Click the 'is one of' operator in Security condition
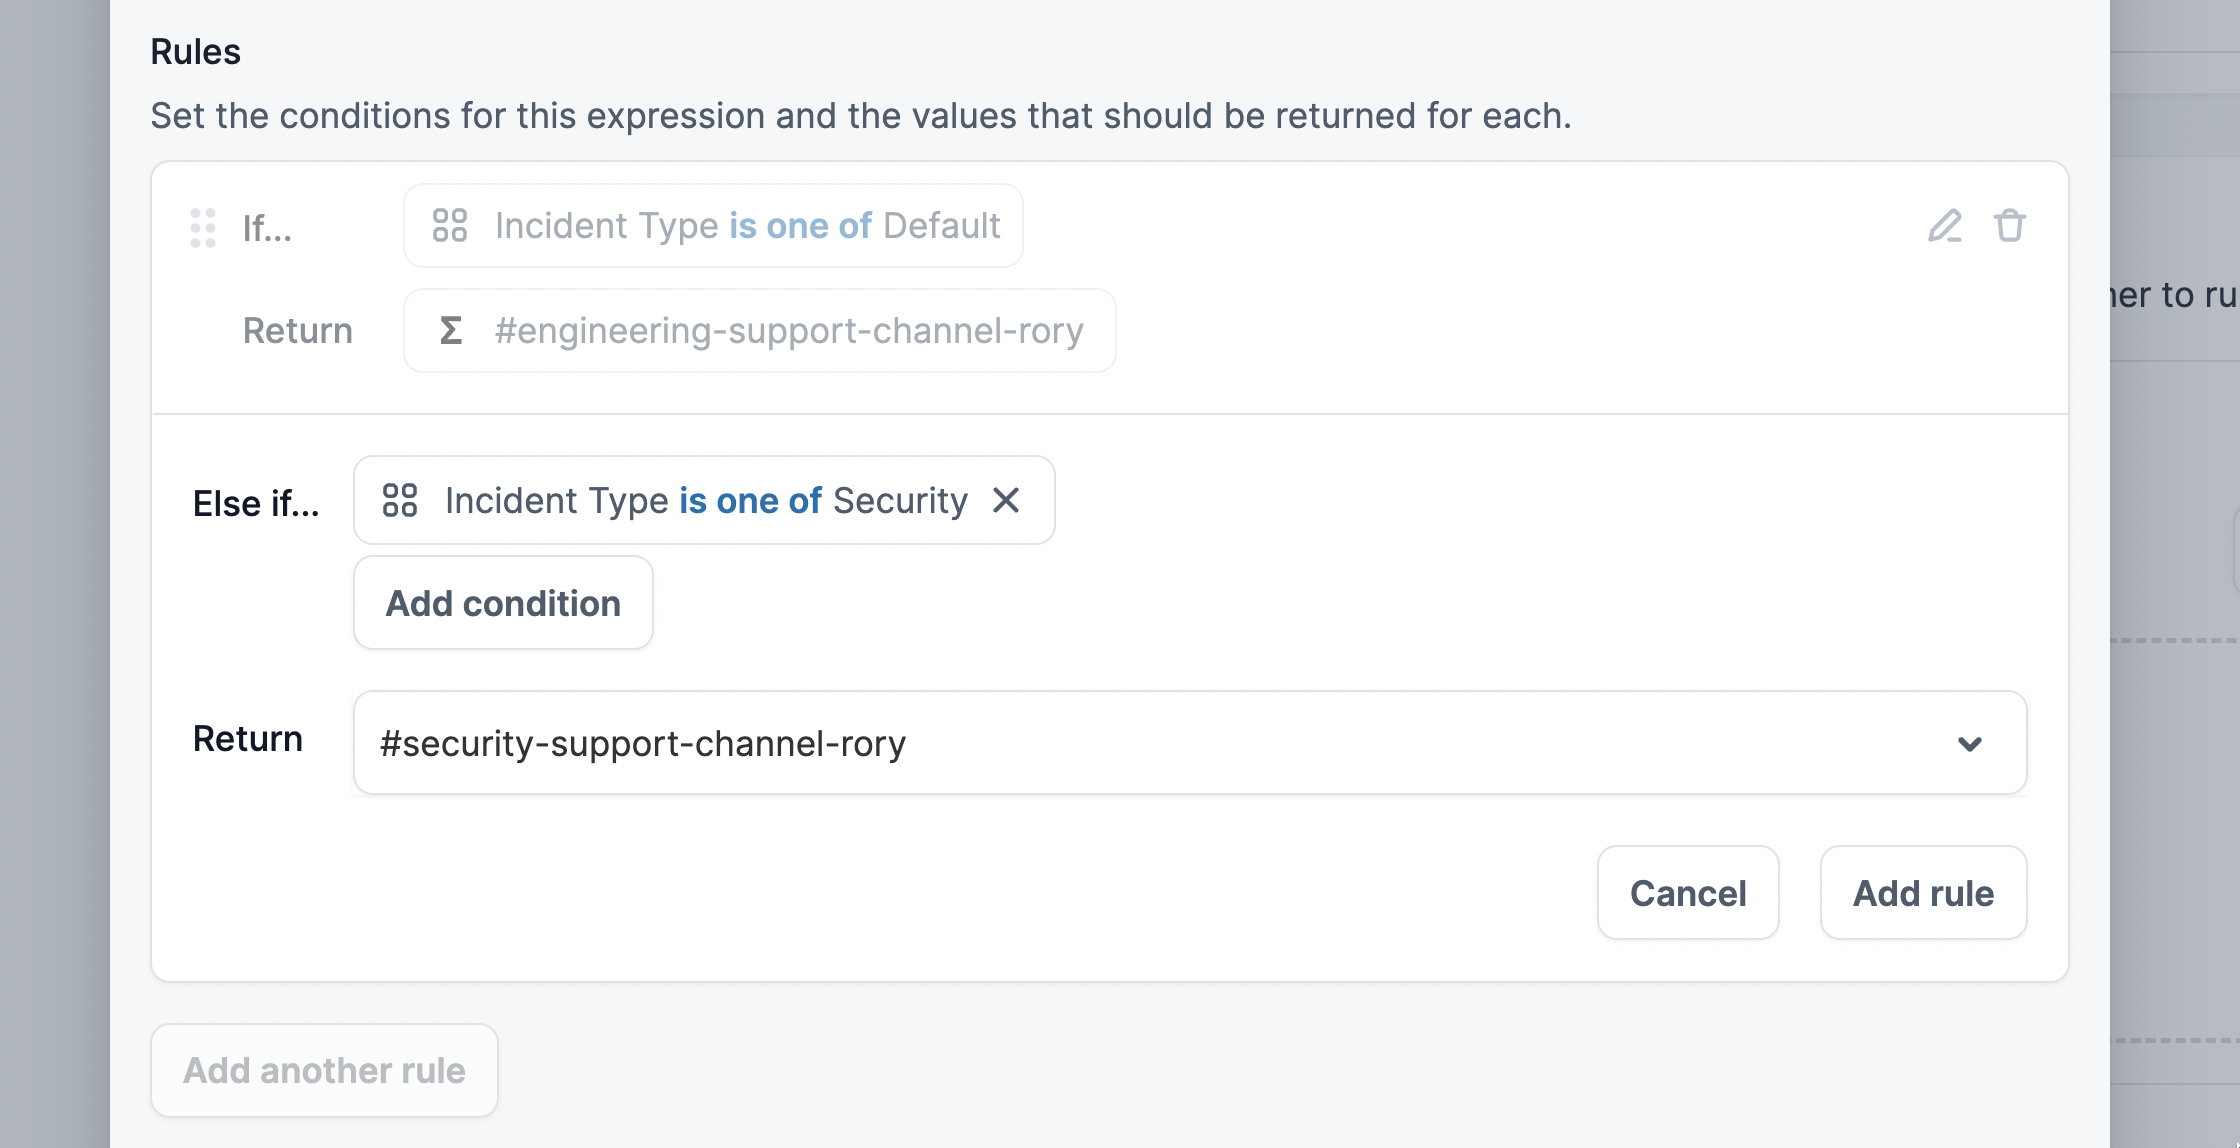This screenshot has width=2240, height=1148. click(750, 500)
